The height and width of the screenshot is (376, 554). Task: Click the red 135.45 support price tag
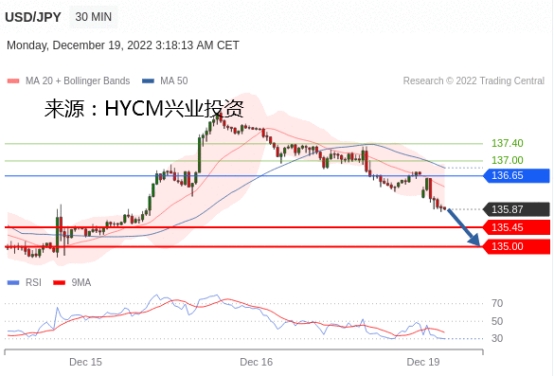pyautogui.click(x=517, y=227)
